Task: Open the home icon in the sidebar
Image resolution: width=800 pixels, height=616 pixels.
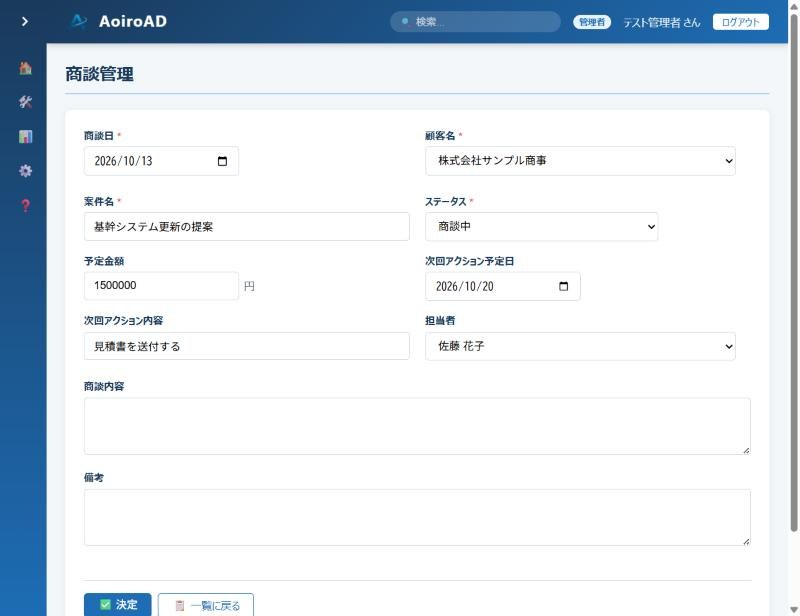Action: click(x=25, y=68)
